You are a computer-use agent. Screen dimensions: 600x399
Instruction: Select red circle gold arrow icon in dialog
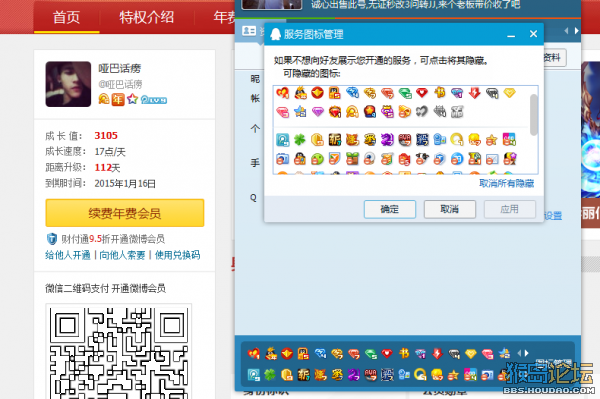317,93
